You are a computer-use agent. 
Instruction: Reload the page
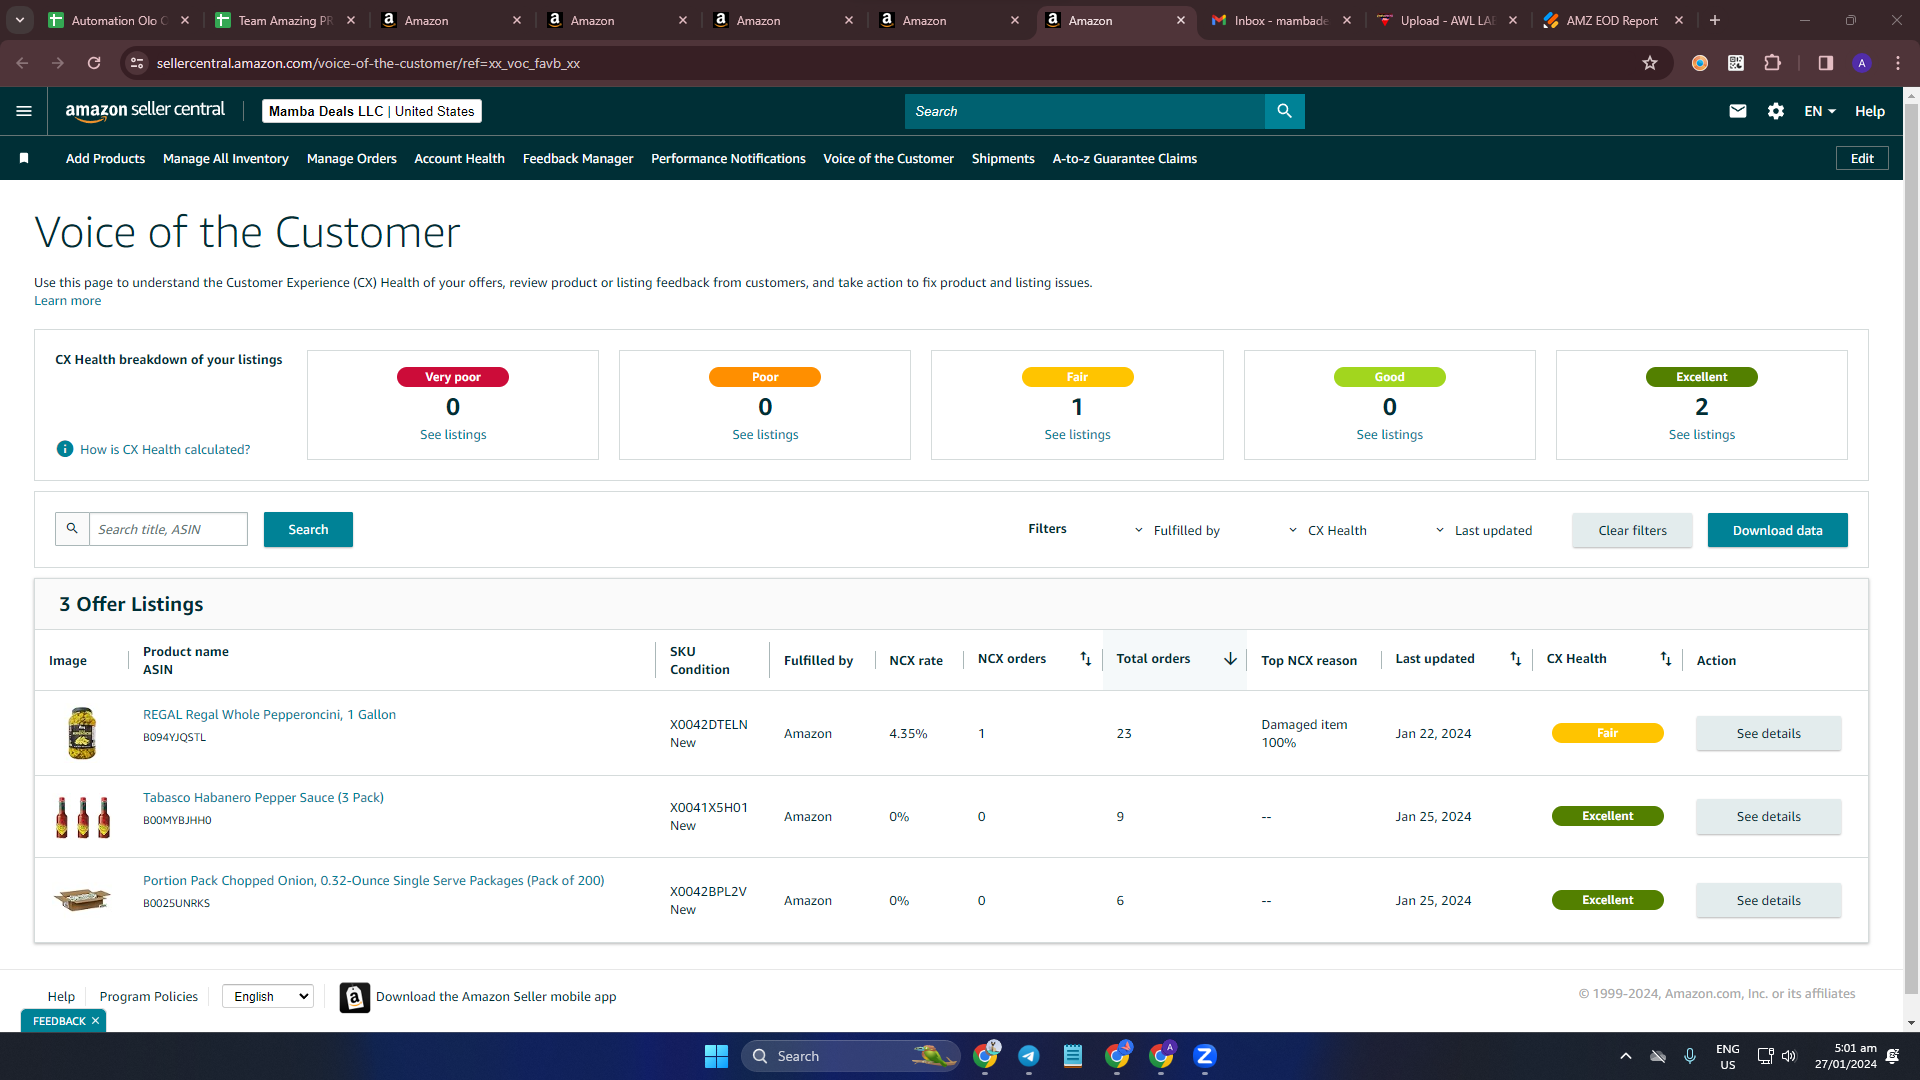tap(94, 63)
